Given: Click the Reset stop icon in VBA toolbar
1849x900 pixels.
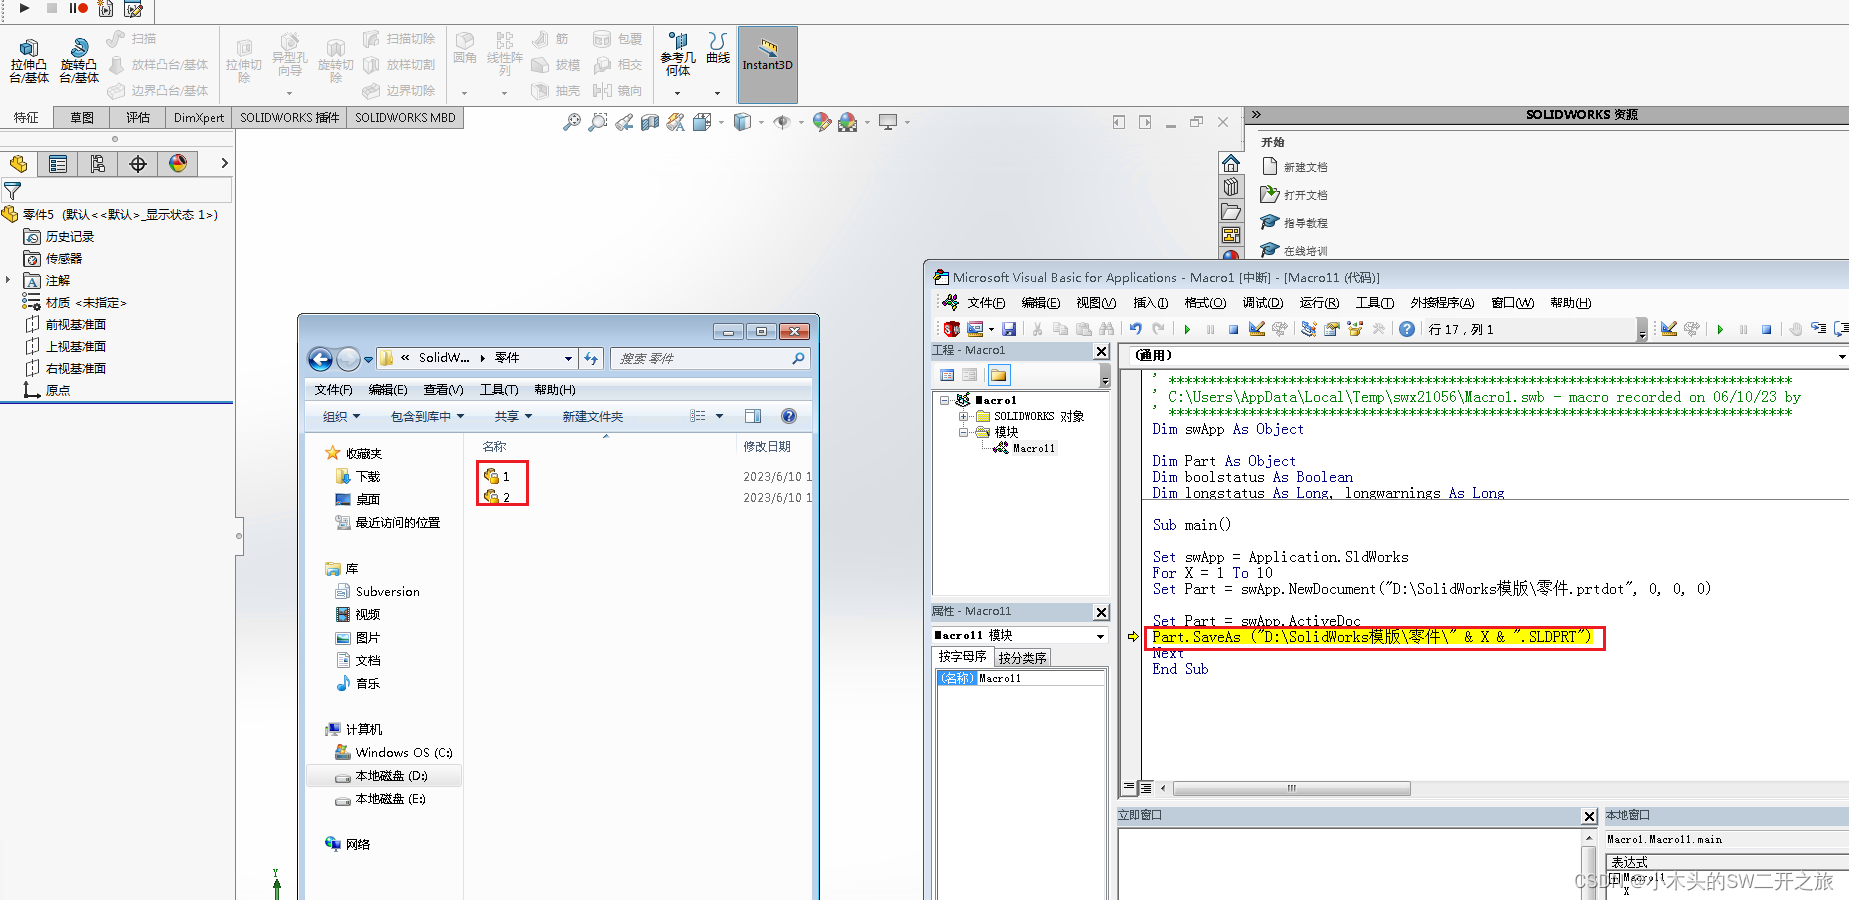Looking at the screenshot, I should [1233, 329].
